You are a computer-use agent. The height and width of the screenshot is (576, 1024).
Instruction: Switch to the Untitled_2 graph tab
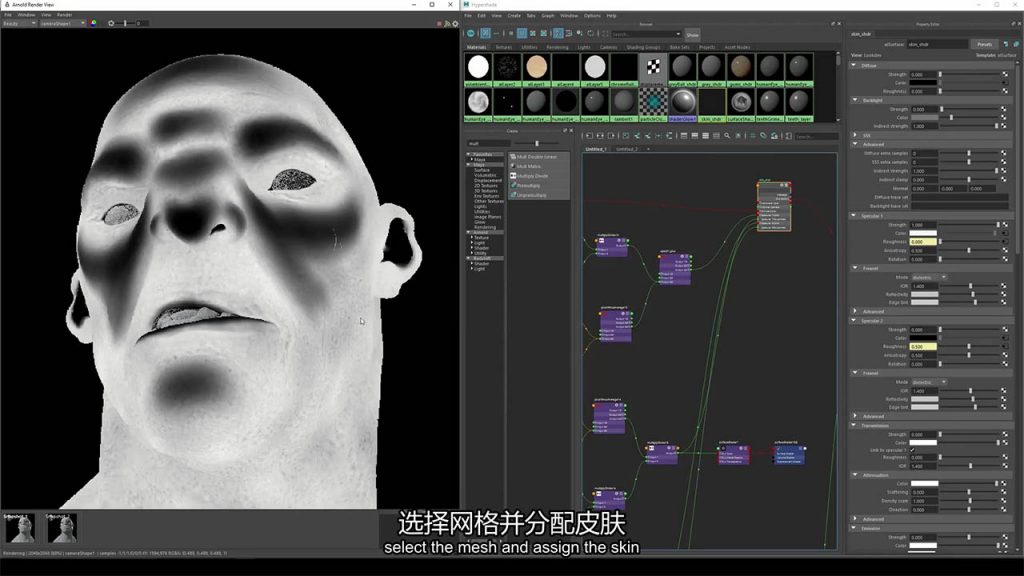pyautogui.click(x=627, y=149)
